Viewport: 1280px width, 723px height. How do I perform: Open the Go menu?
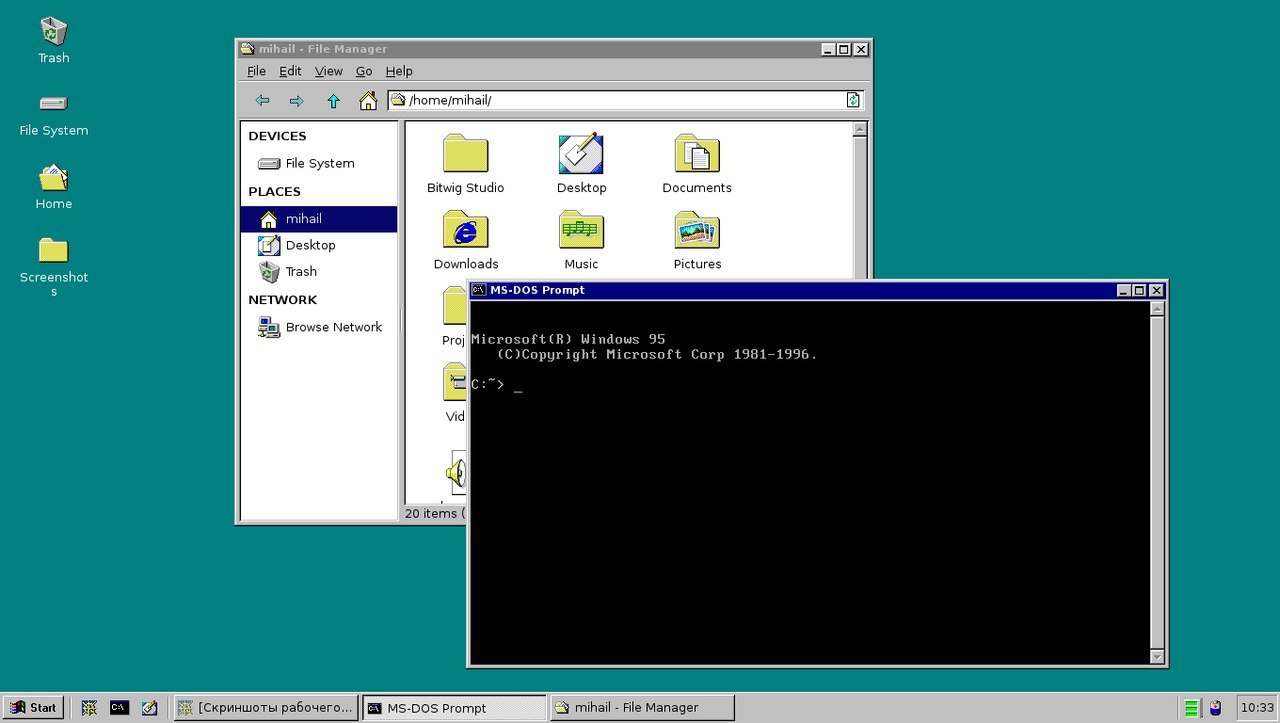pyautogui.click(x=364, y=71)
